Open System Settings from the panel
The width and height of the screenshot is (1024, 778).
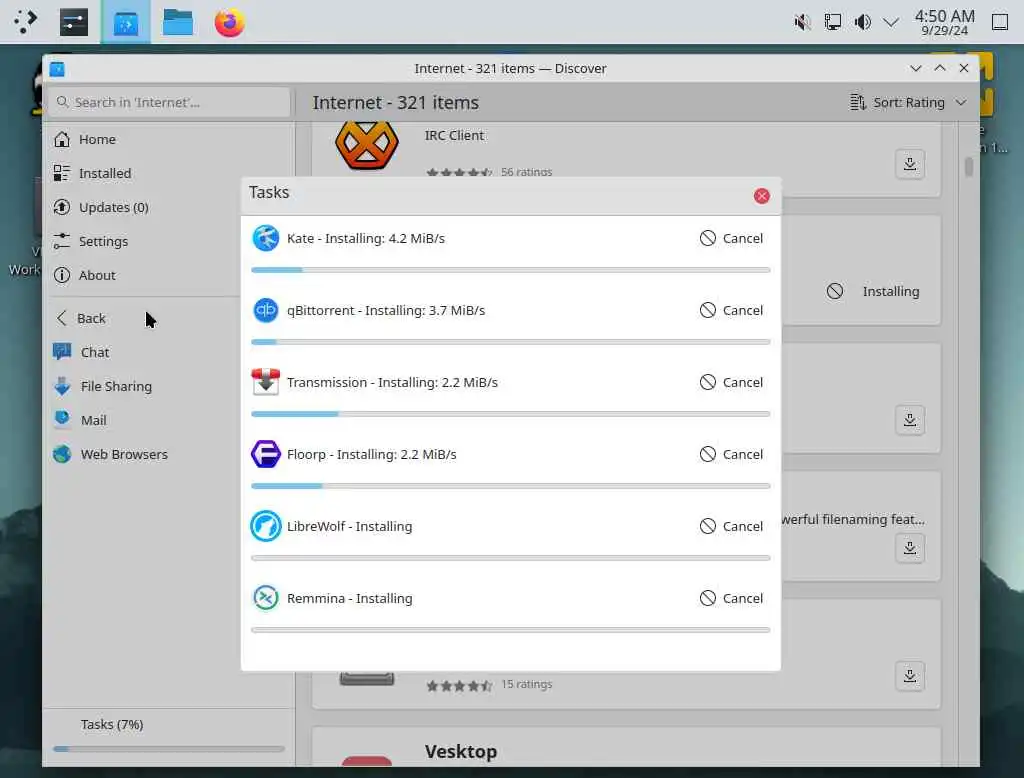74,22
